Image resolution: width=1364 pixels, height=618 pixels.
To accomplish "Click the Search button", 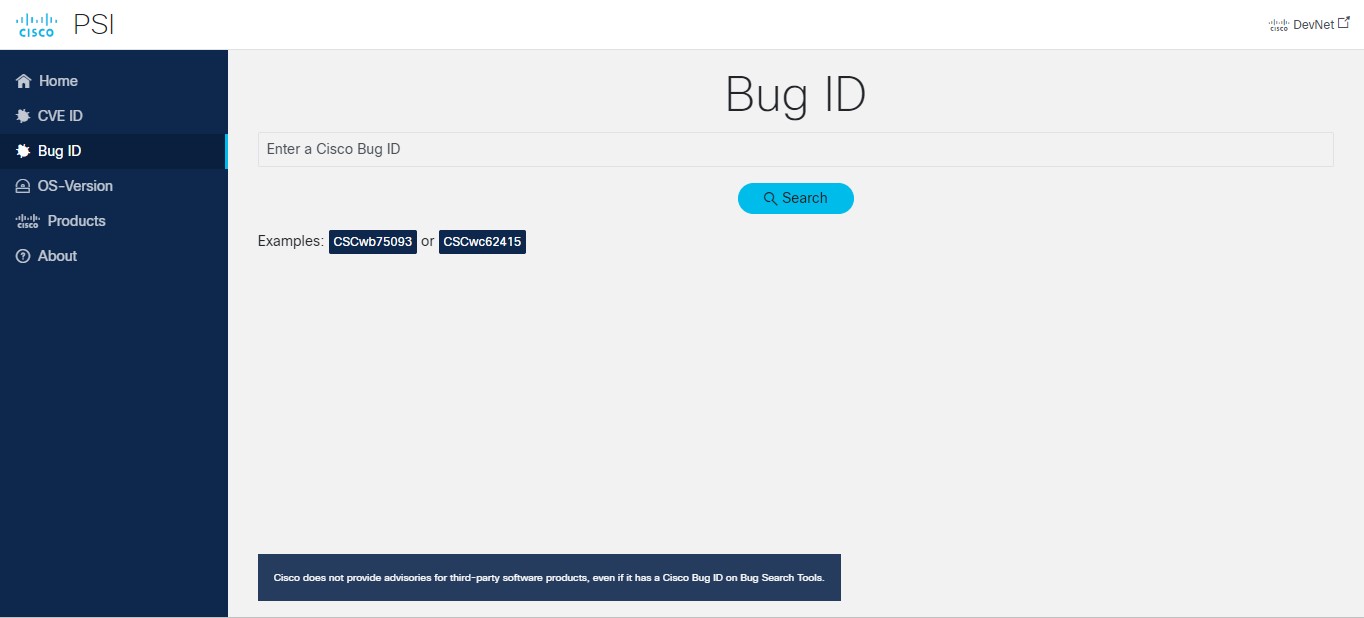I will click(x=796, y=198).
